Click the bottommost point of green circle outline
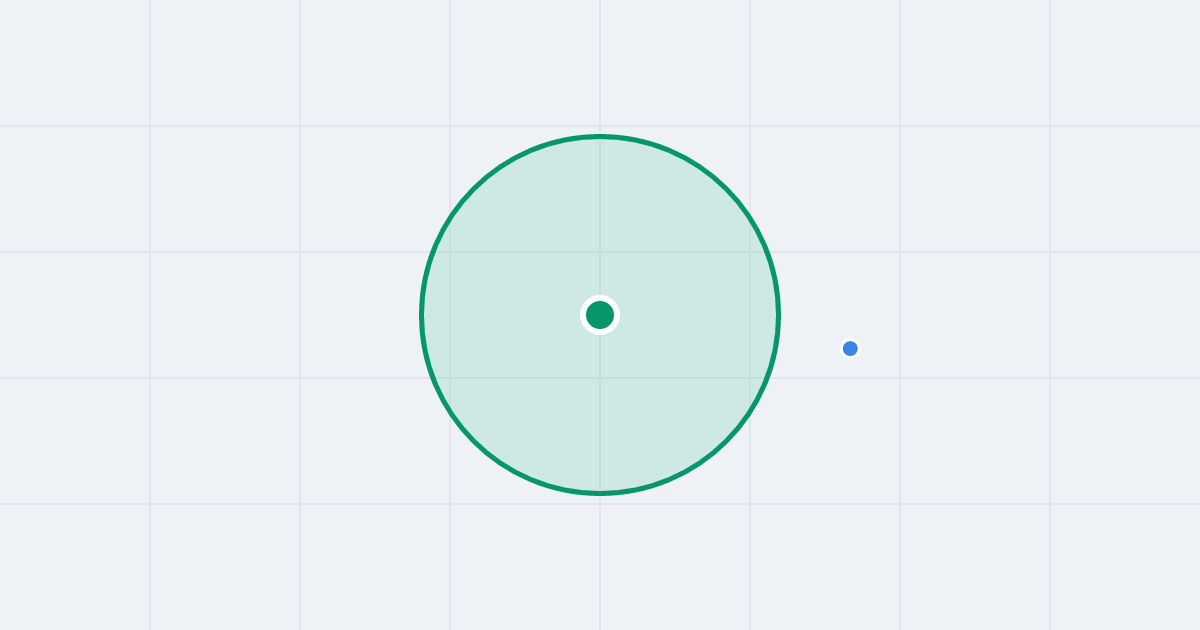This screenshot has width=1200, height=630. (x=600, y=493)
